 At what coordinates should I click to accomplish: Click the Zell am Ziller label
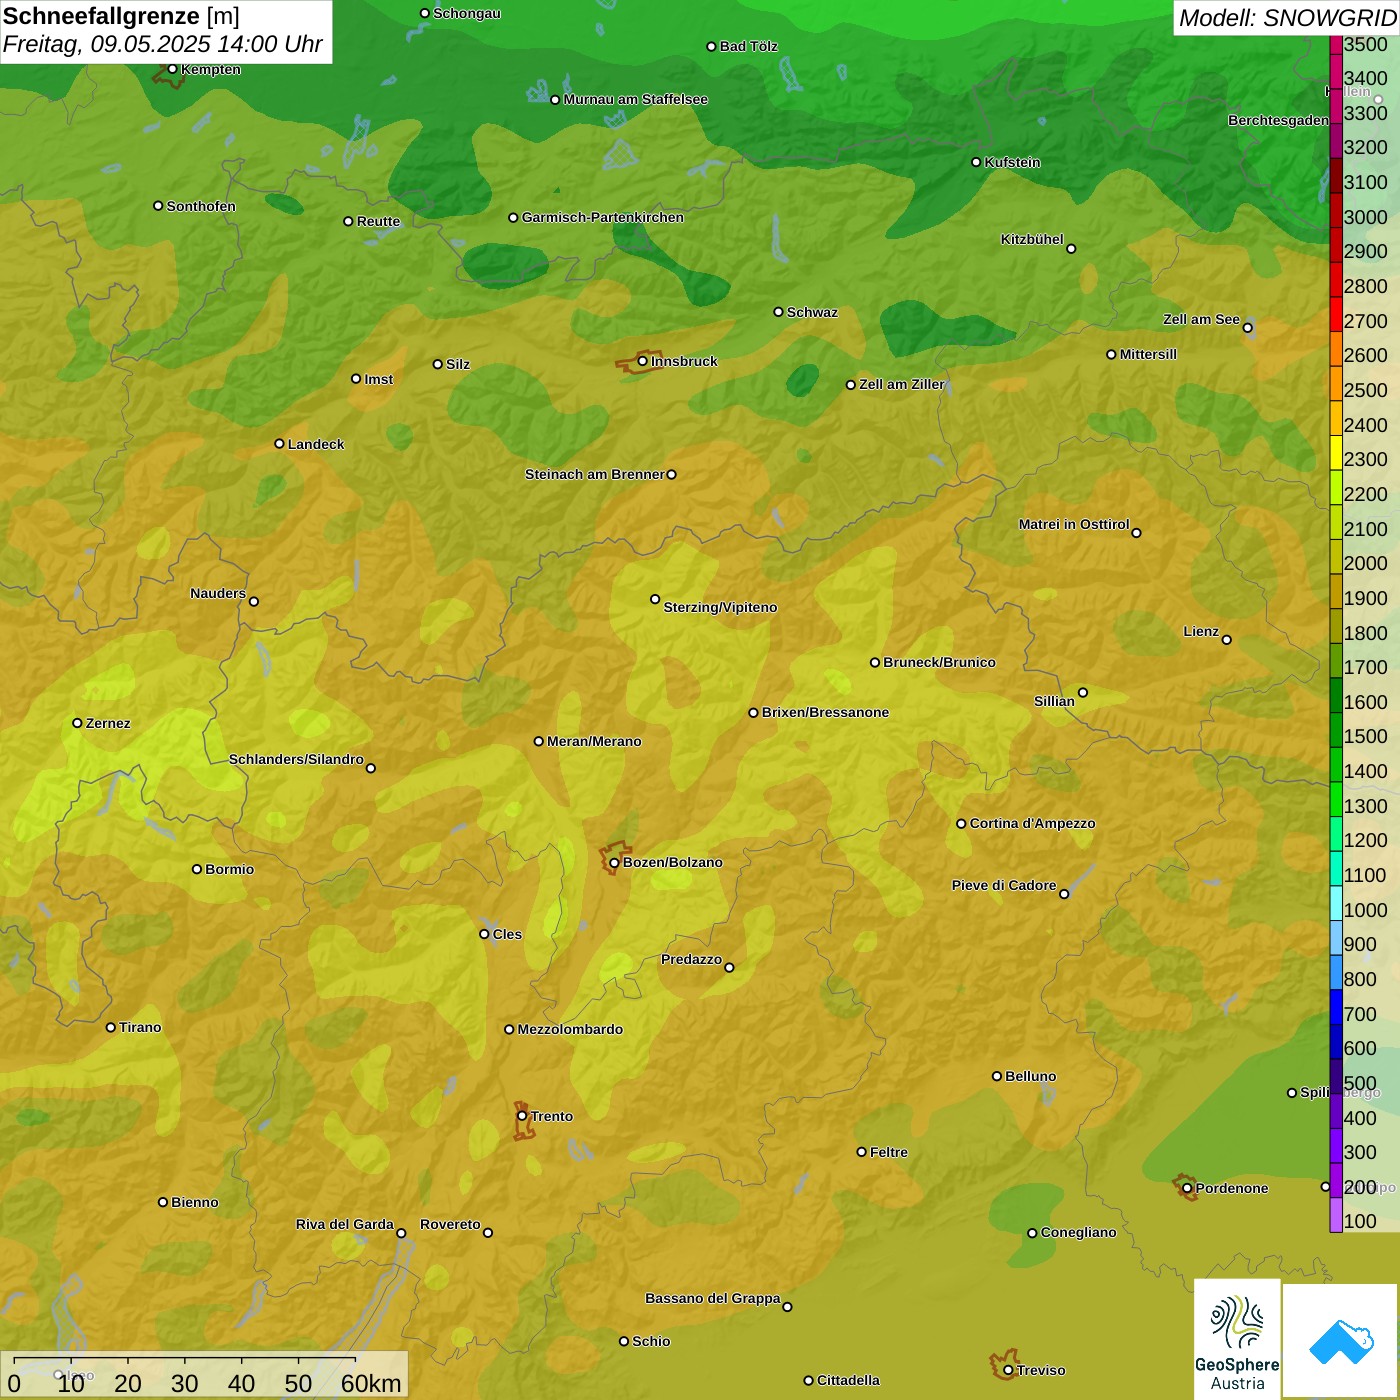coord(901,384)
